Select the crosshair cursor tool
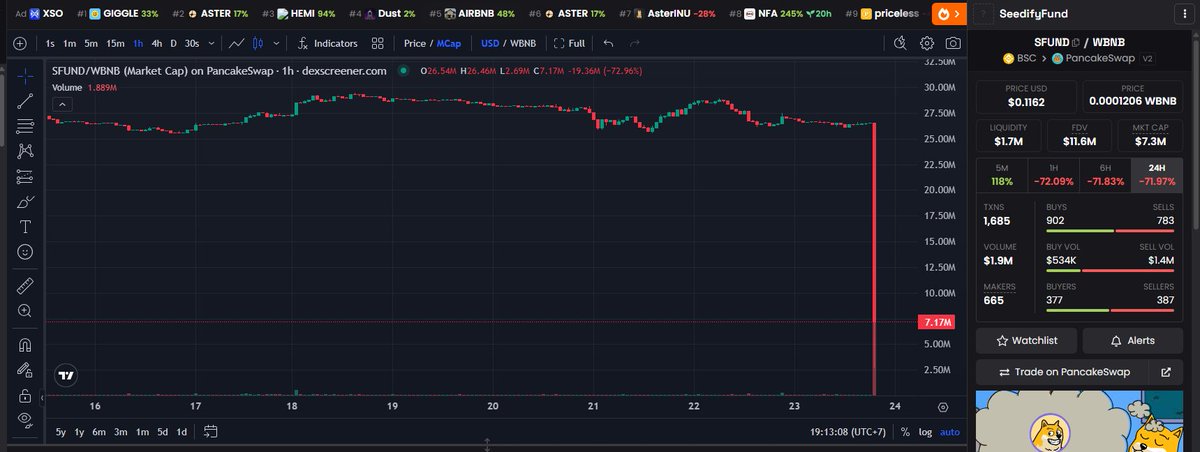 25,76
